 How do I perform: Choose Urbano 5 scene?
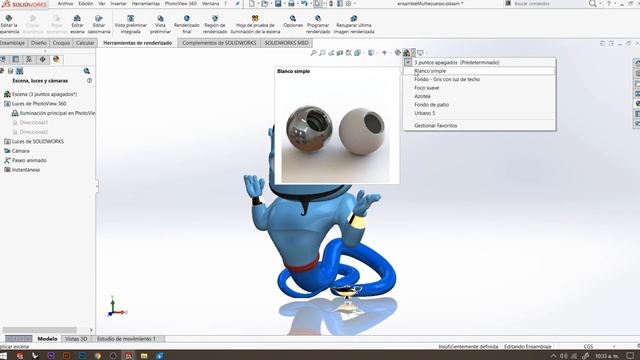(x=480, y=113)
